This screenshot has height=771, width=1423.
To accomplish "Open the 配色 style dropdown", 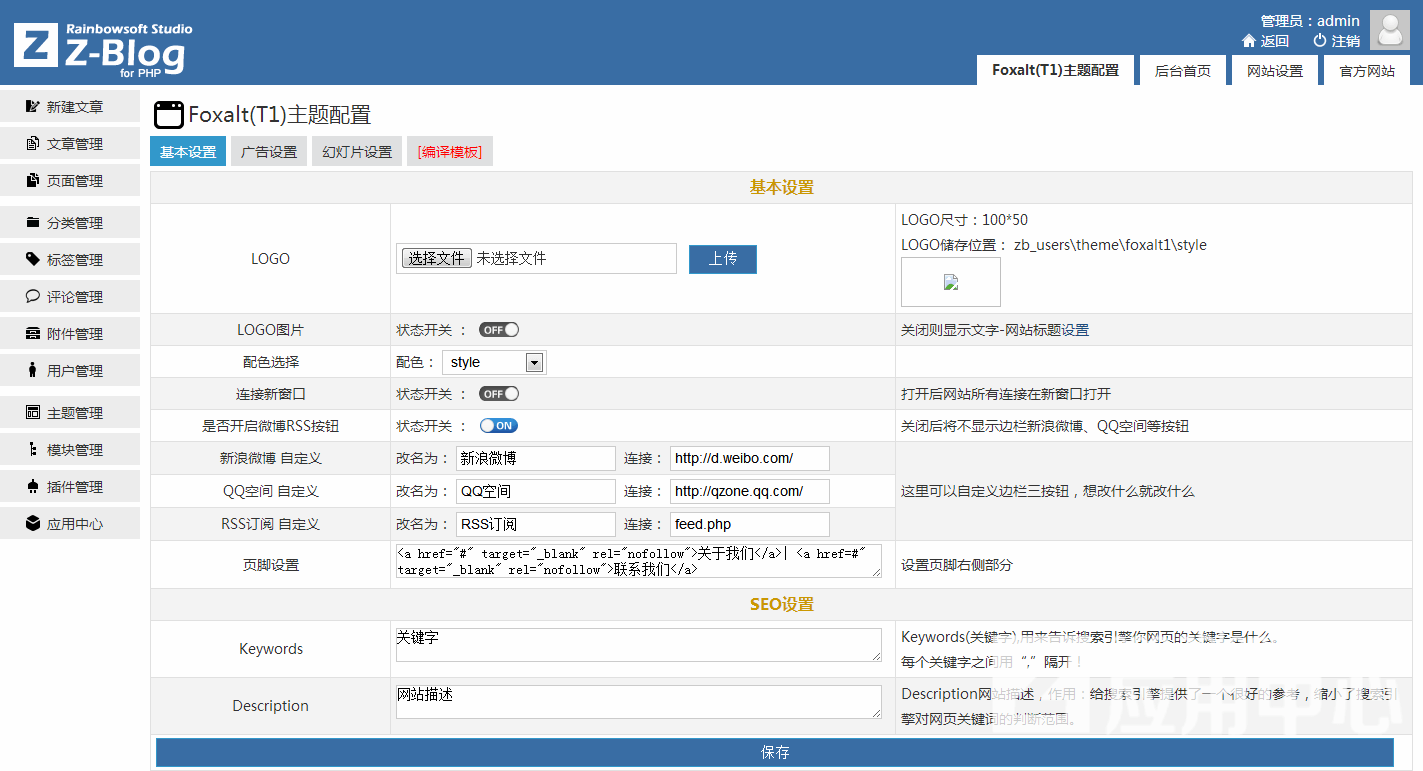I will [x=494, y=362].
